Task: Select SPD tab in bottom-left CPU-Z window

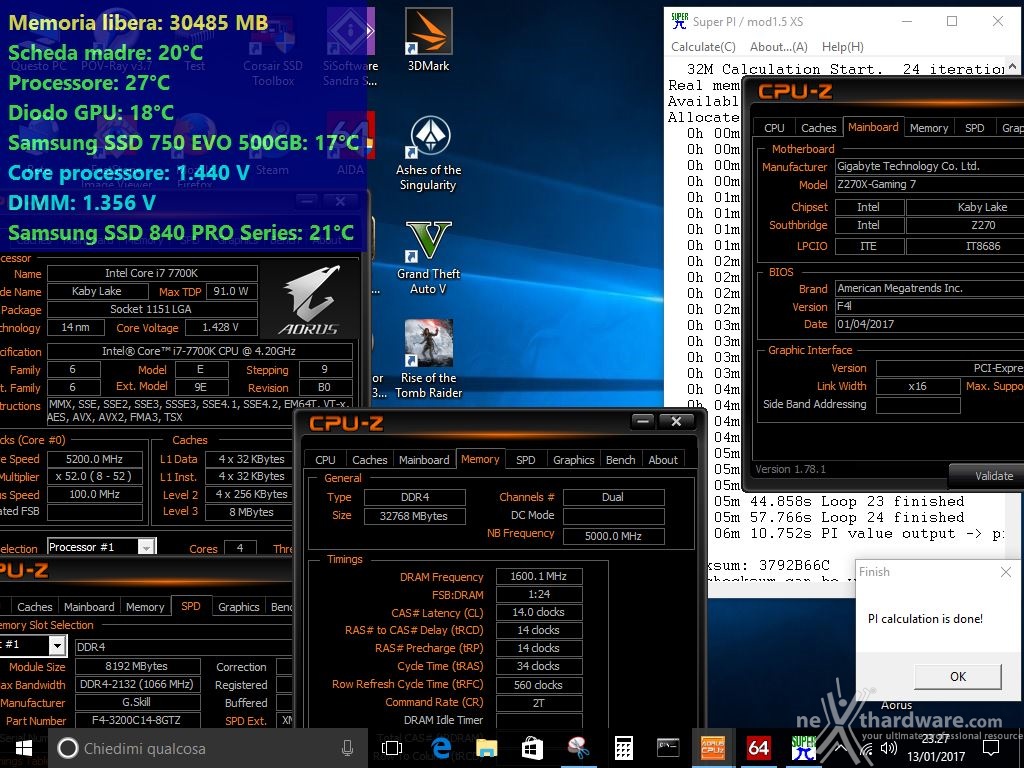Action: point(191,606)
